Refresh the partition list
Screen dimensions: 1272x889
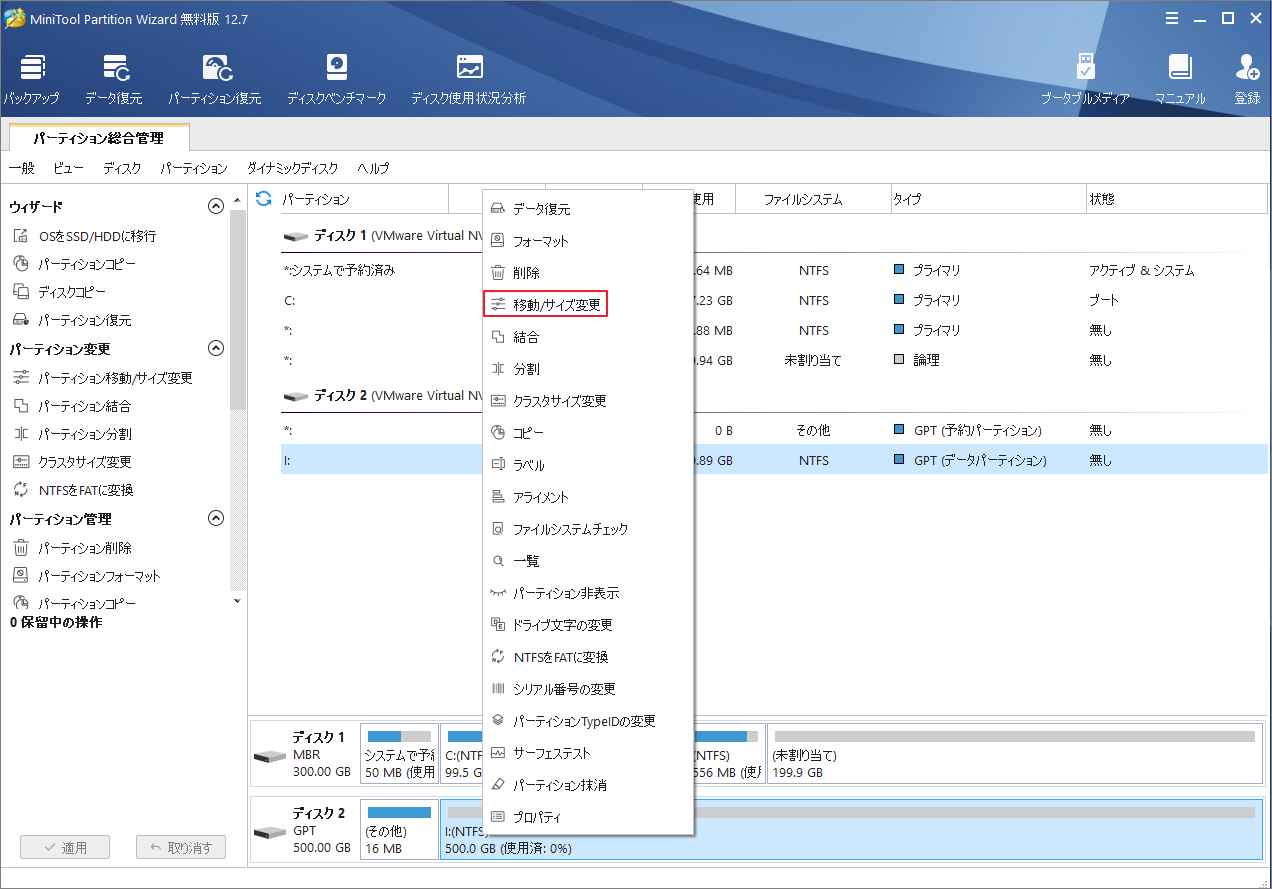click(x=262, y=199)
